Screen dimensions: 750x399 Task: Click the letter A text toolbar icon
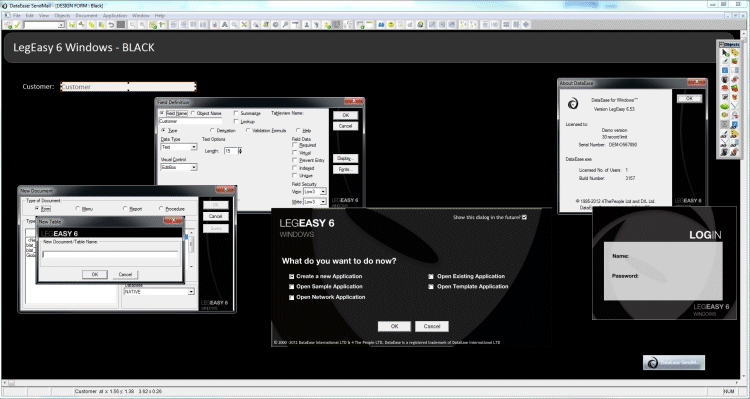(224, 24)
